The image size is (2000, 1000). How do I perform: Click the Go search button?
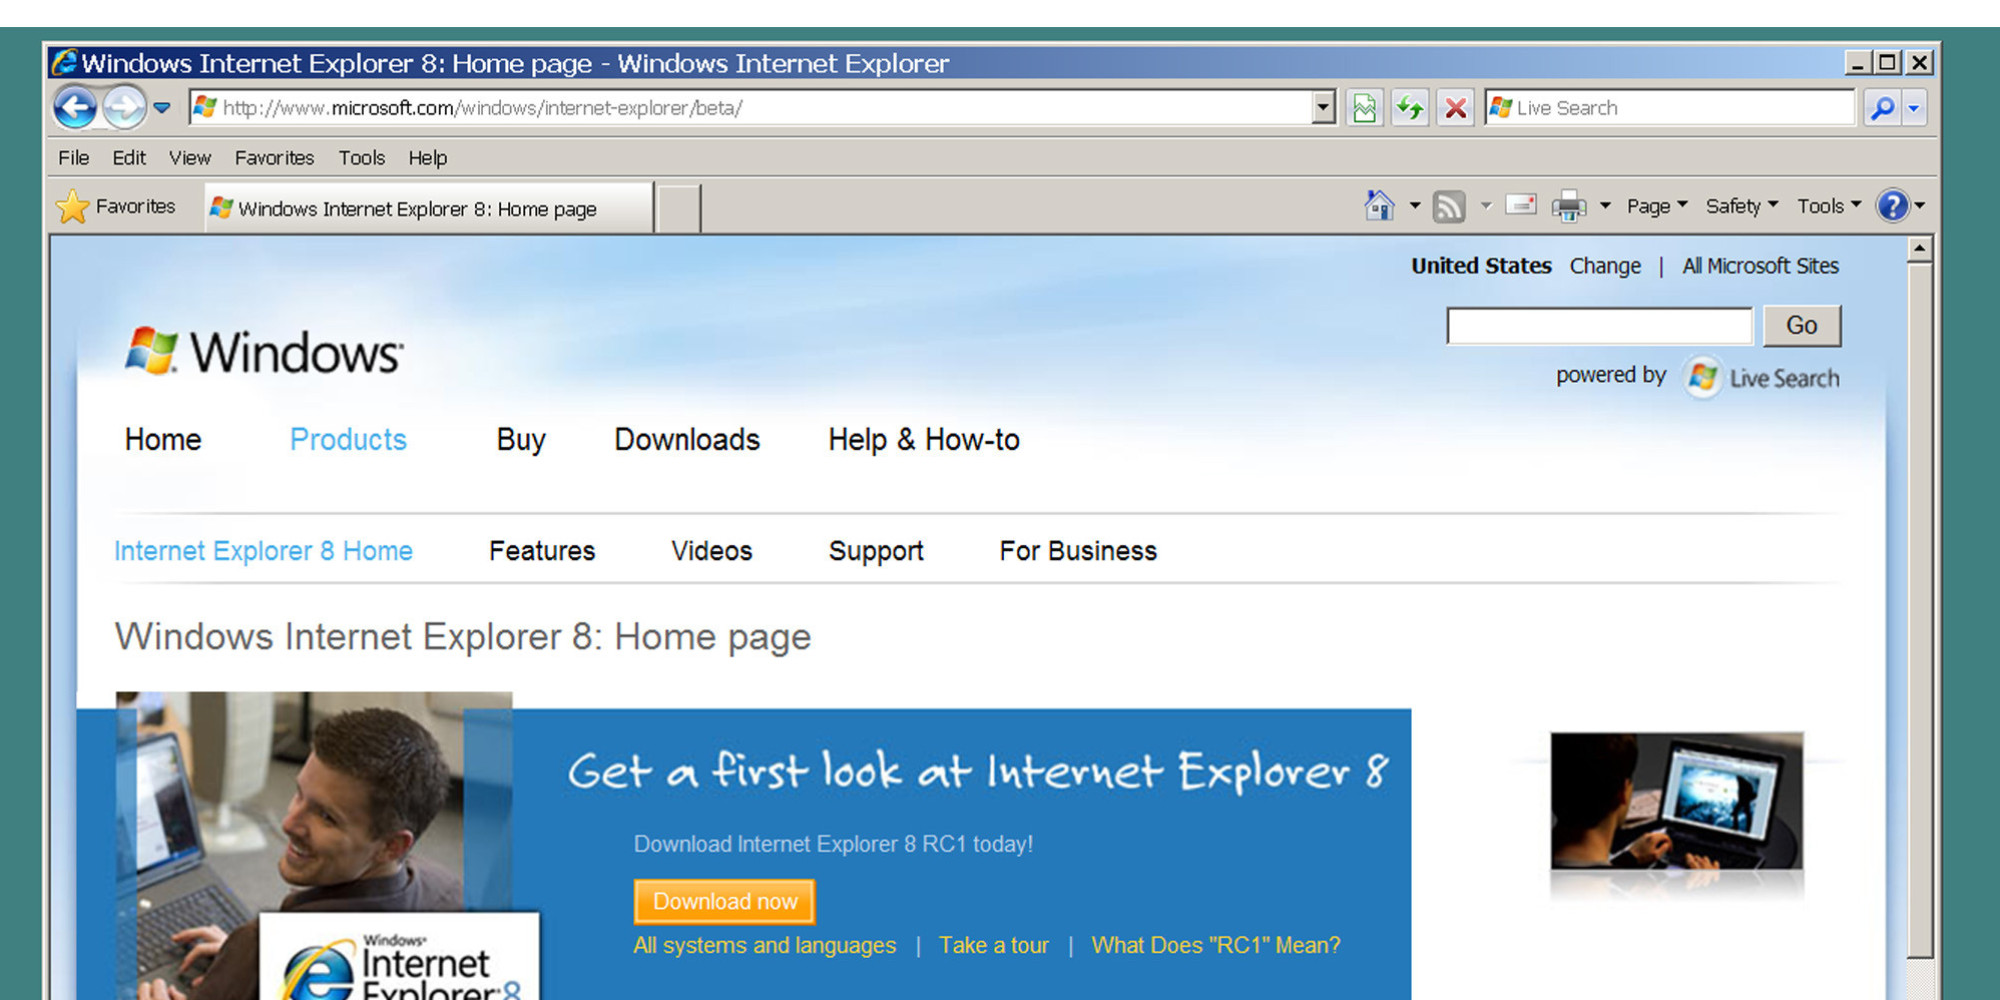click(x=1801, y=326)
